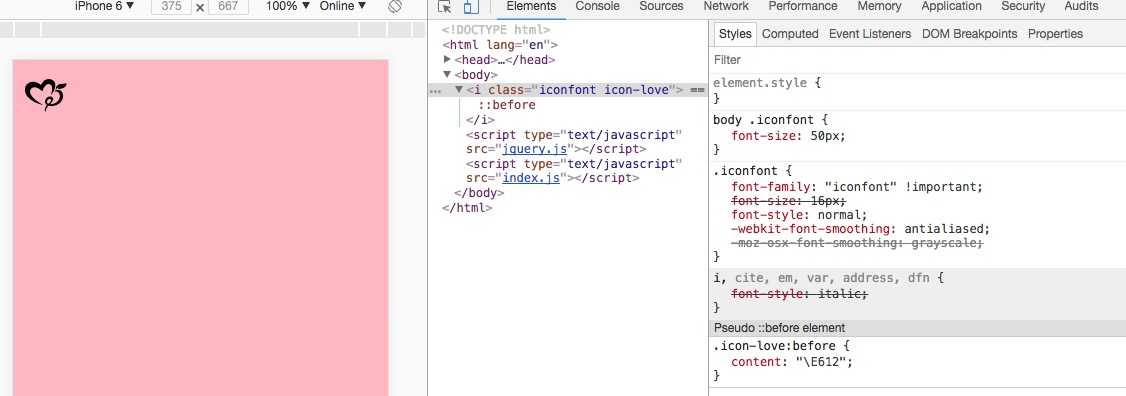
Task: Open the 100% zoom dropdown
Action: [287, 6]
